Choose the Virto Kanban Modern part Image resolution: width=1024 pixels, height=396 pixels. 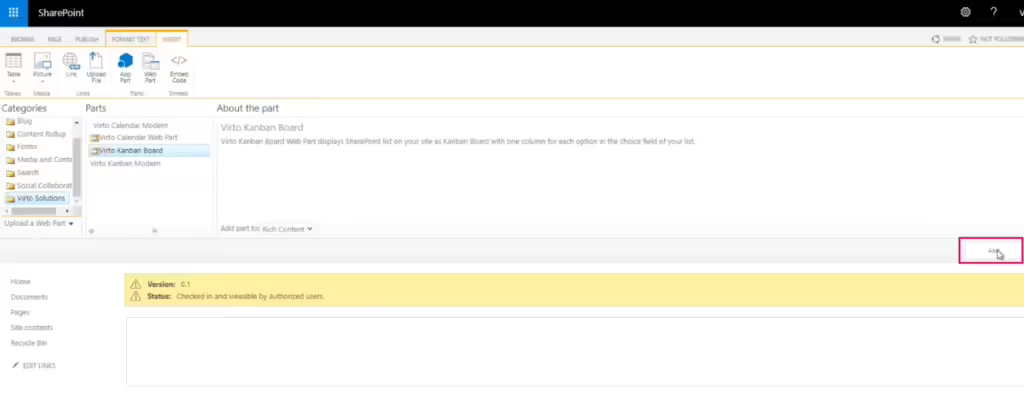125,163
